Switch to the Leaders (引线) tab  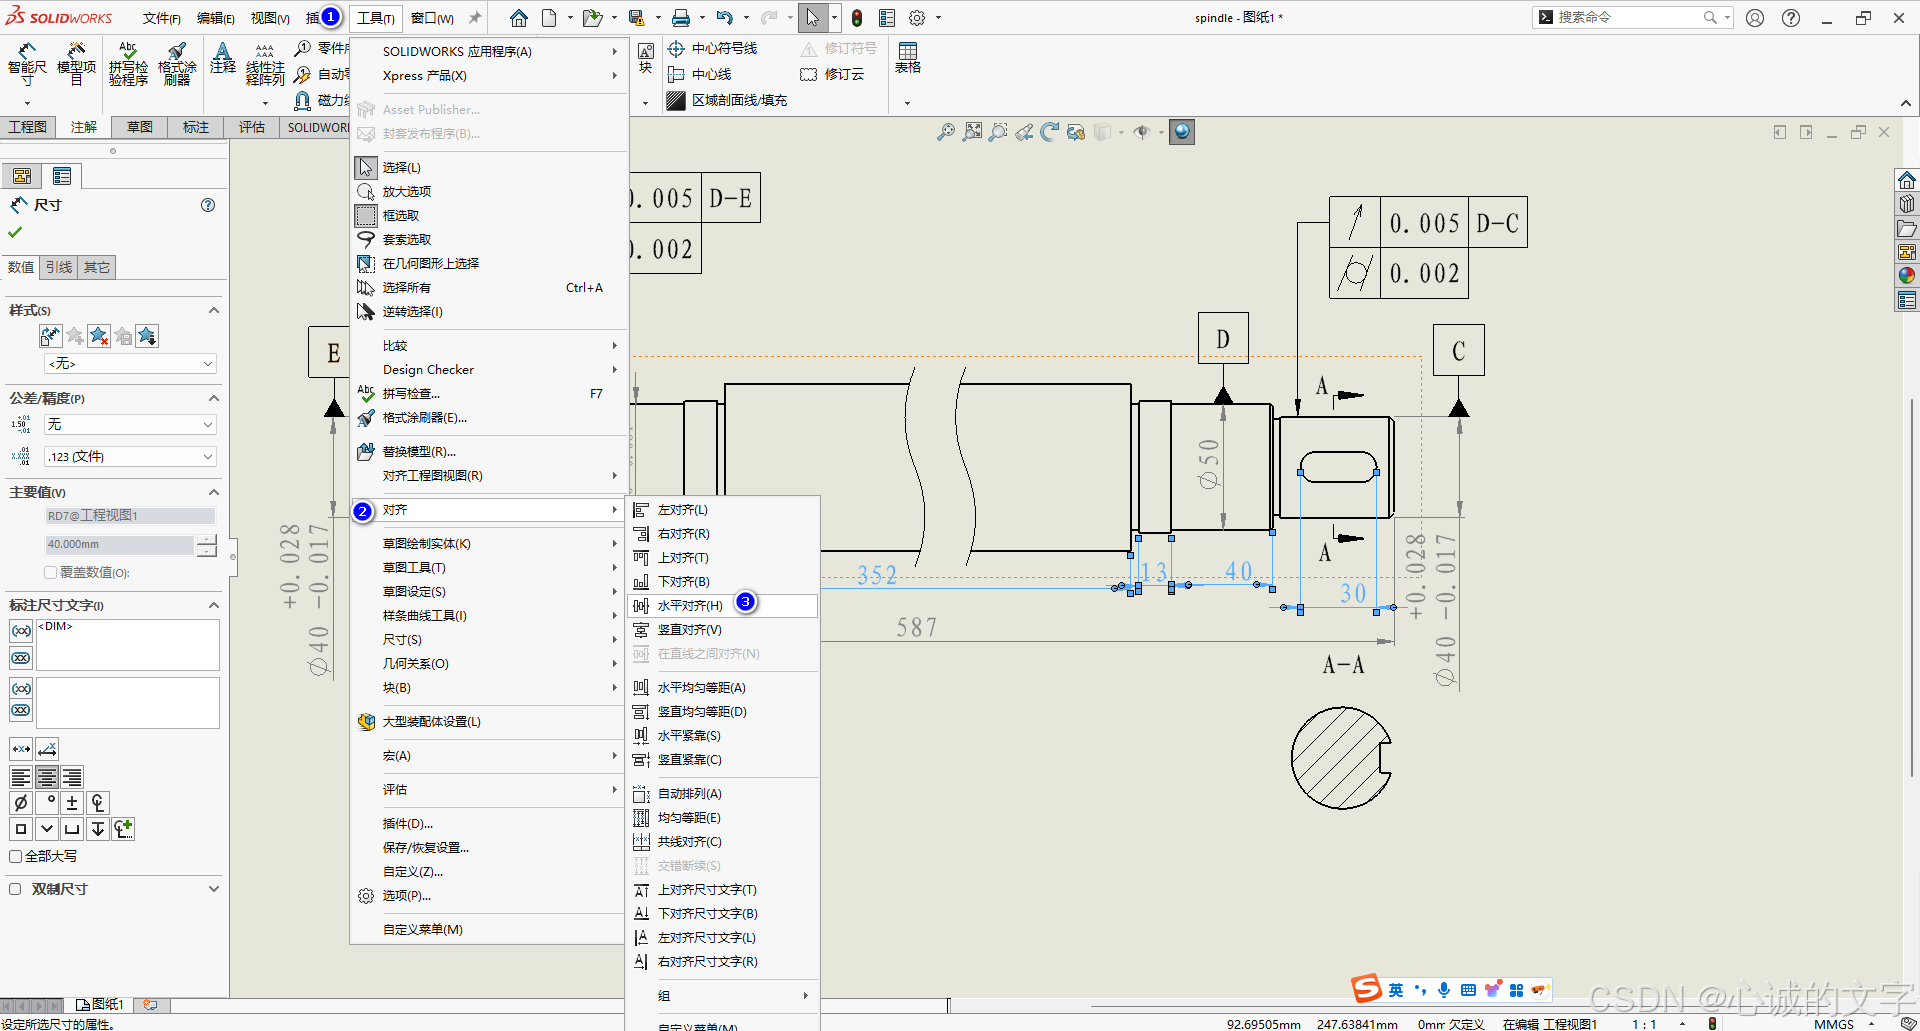59,267
